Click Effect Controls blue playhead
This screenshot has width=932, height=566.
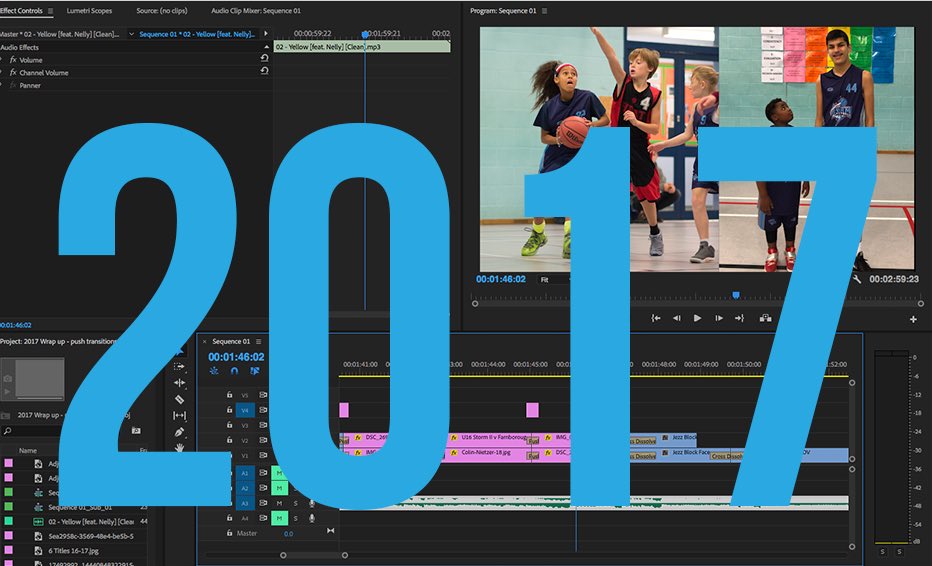tap(365, 34)
